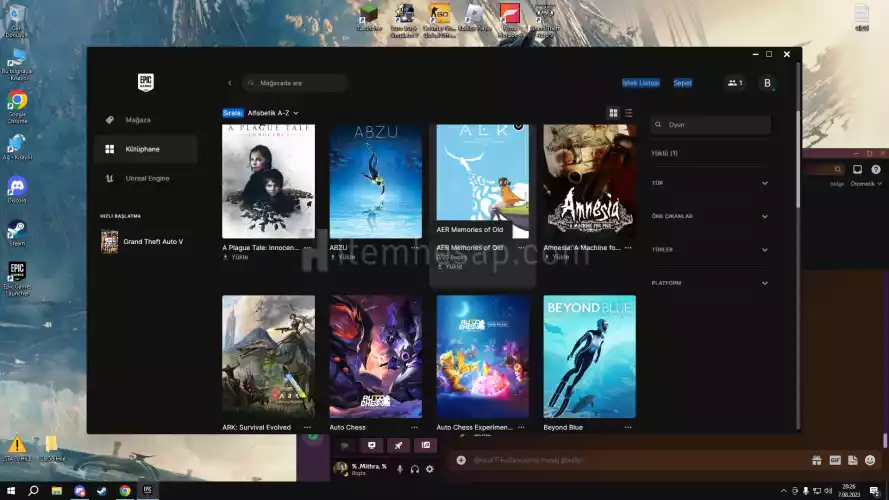This screenshot has width=889, height=500.
Task: Open the Mağaza store page
Action: point(137,120)
